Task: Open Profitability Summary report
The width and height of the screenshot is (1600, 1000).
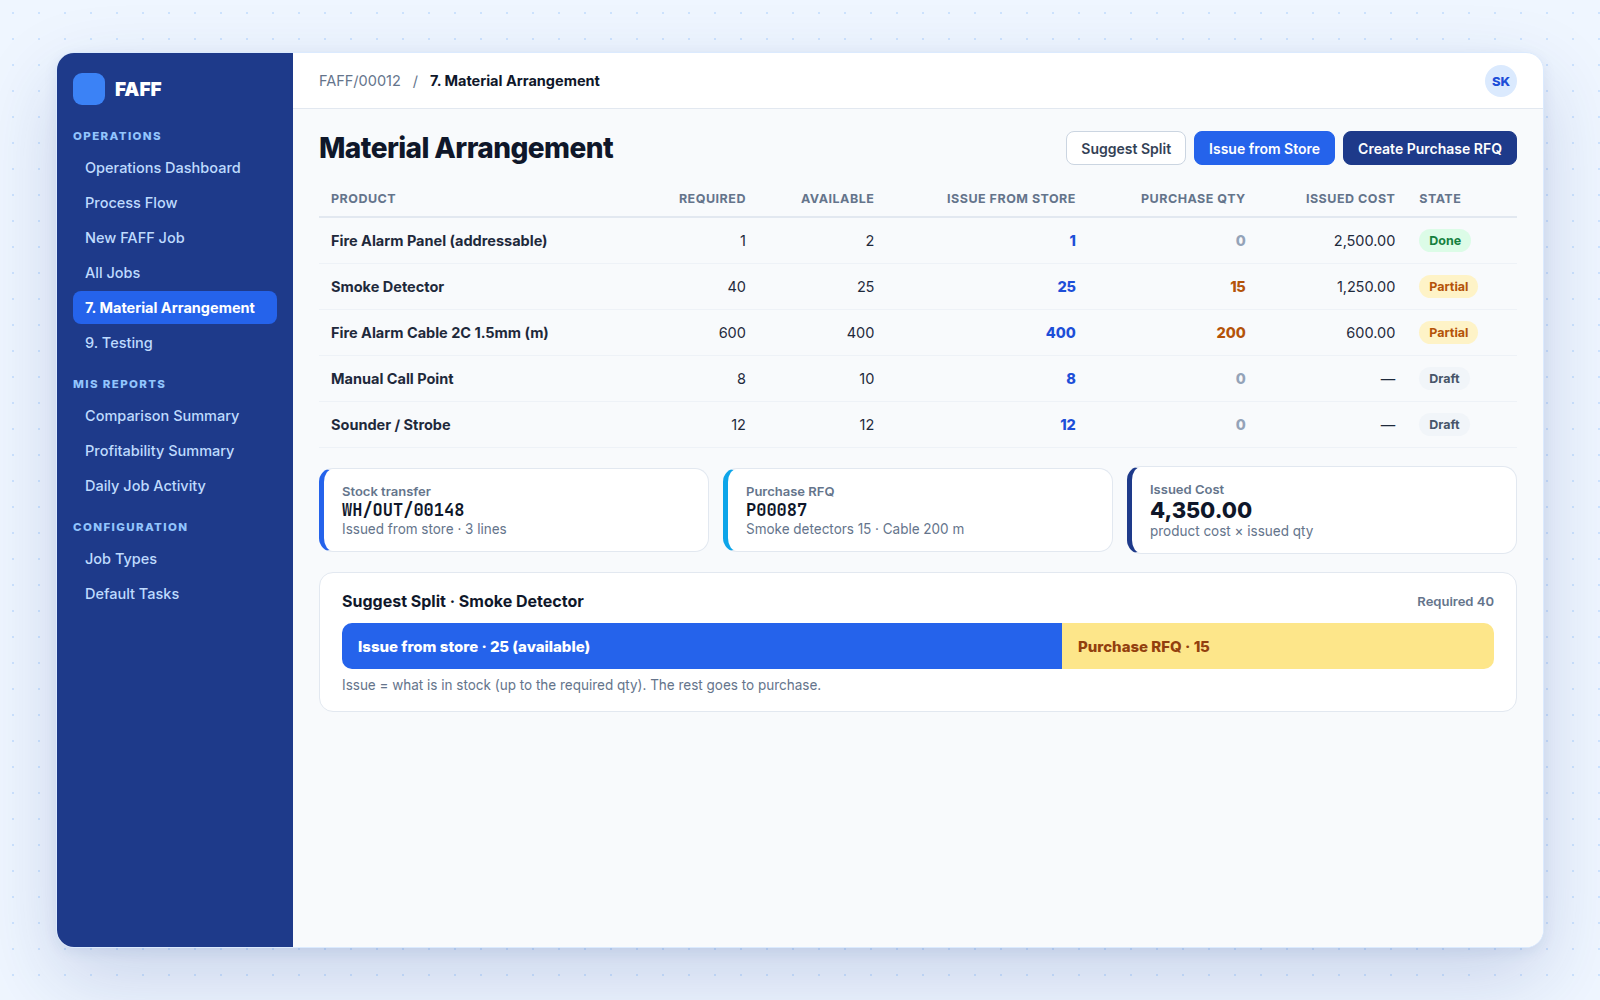Action: (175, 451)
